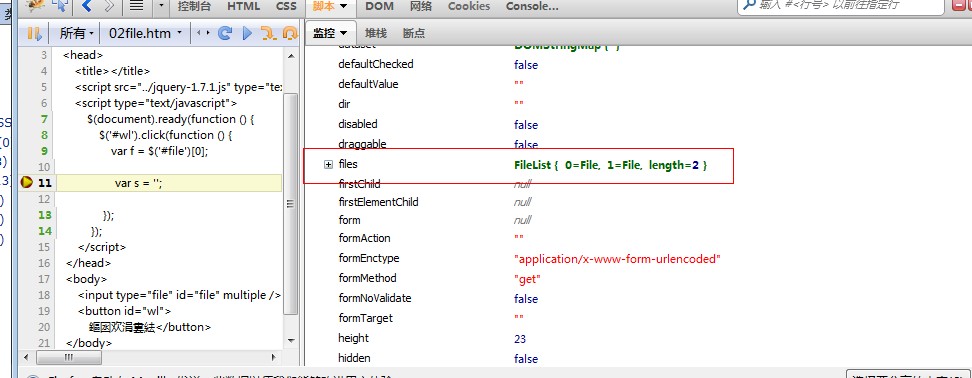Click the code line var f = $('#file')[0];
Image resolution: width=972 pixels, height=378 pixels.
click(x=159, y=151)
